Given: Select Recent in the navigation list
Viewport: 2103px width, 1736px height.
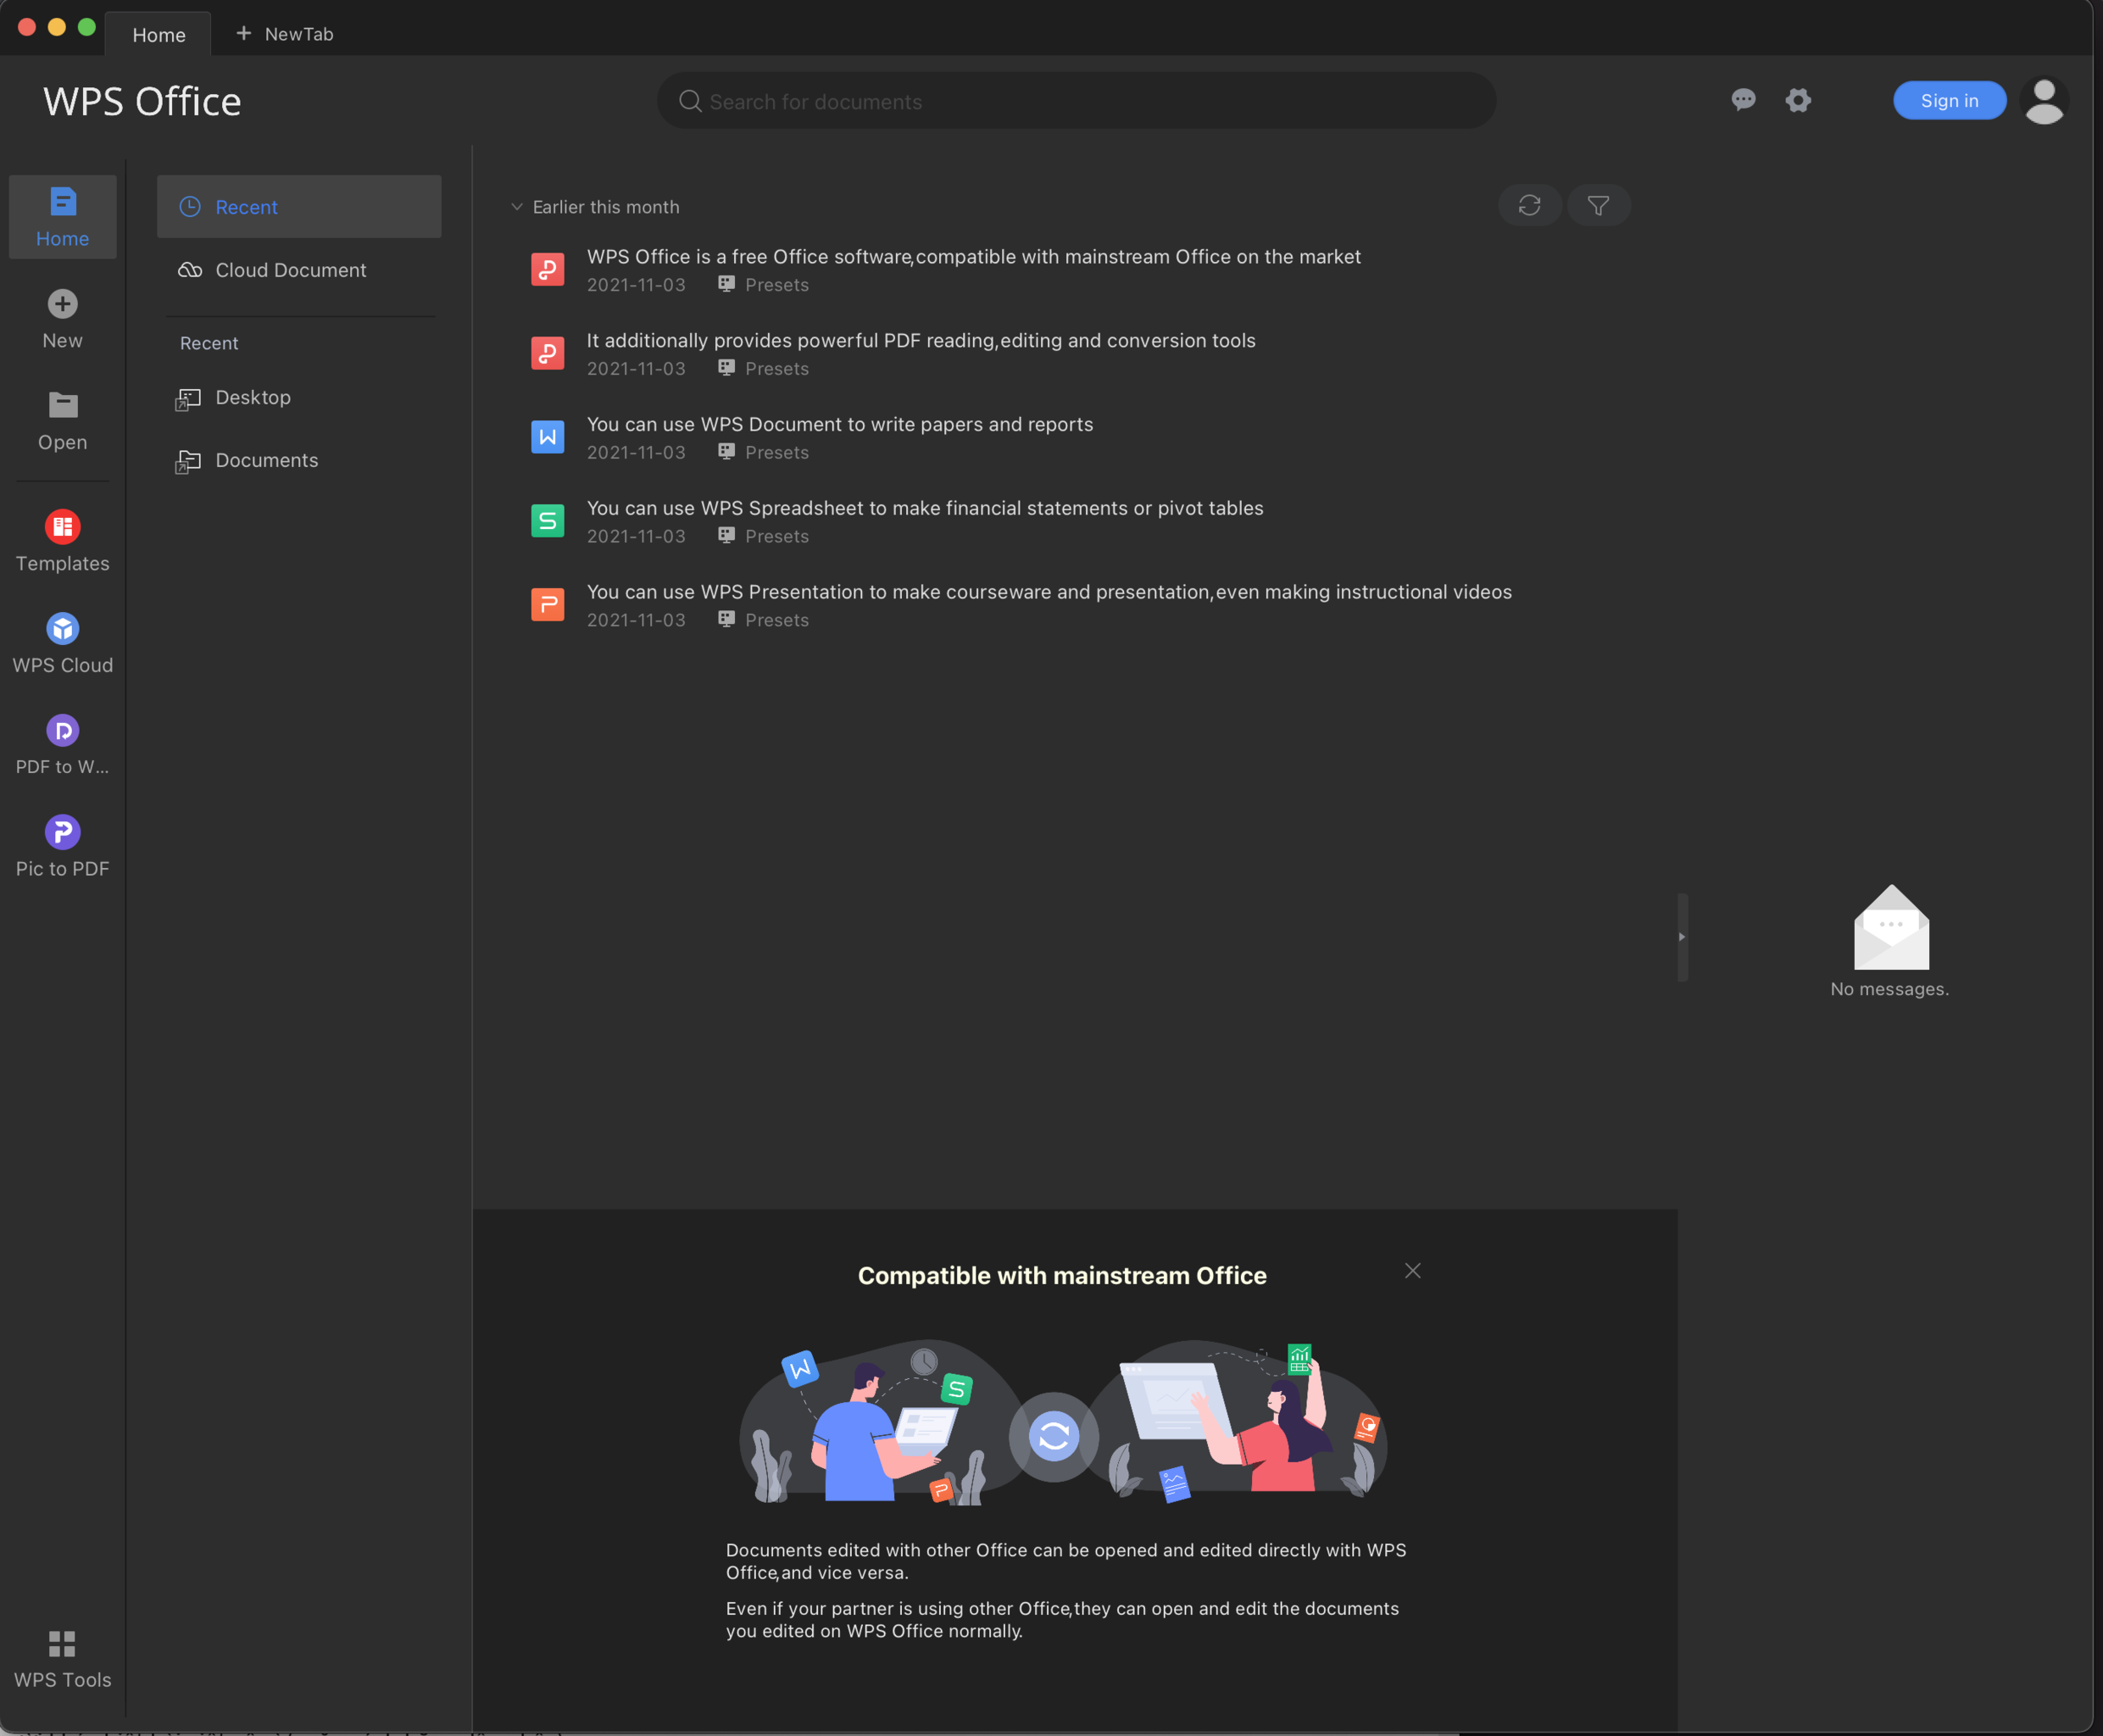Looking at the screenshot, I should [299, 207].
